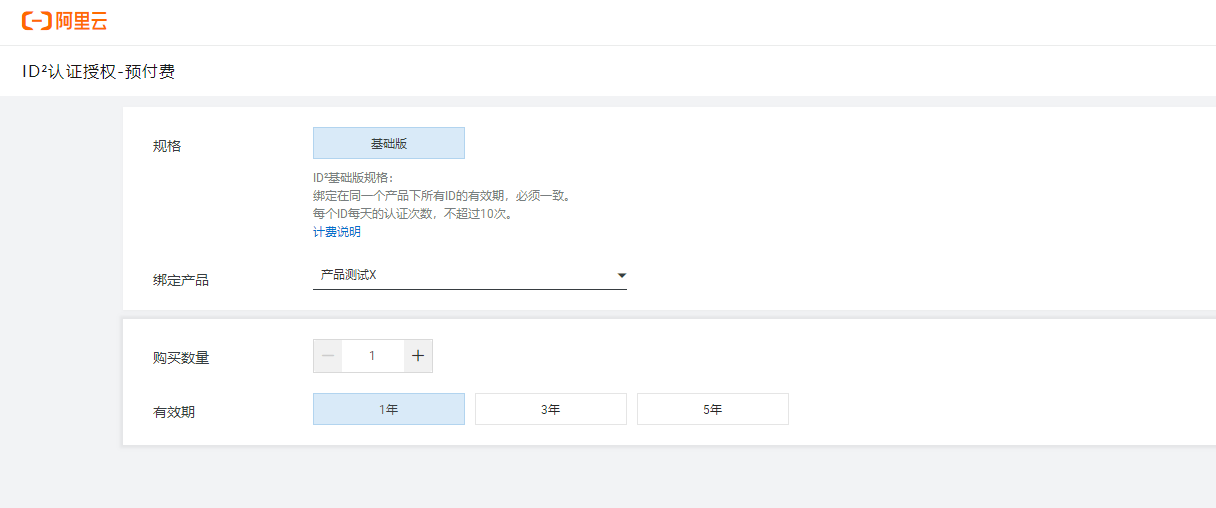The width and height of the screenshot is (1216, 508).
Task: Choose the 1年 validity period
Action: (389, 409)
